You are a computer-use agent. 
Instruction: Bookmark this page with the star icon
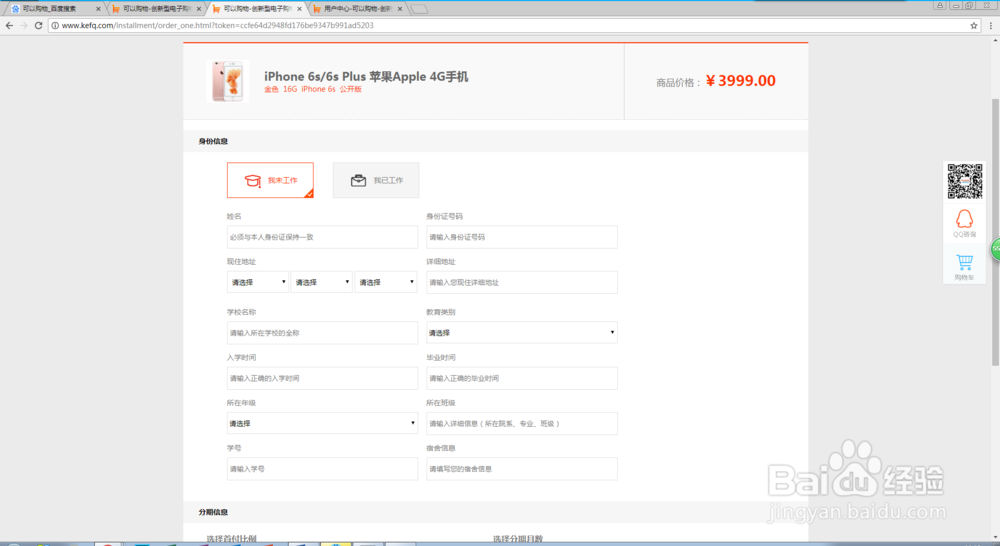click(974, 26)
